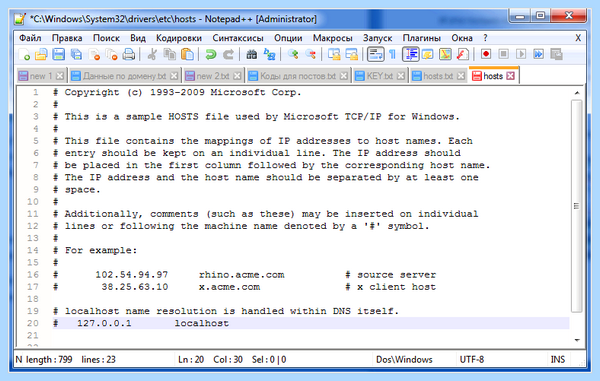
Task: Click the Copy toolbar icon
Action: (x=170, y=54)
